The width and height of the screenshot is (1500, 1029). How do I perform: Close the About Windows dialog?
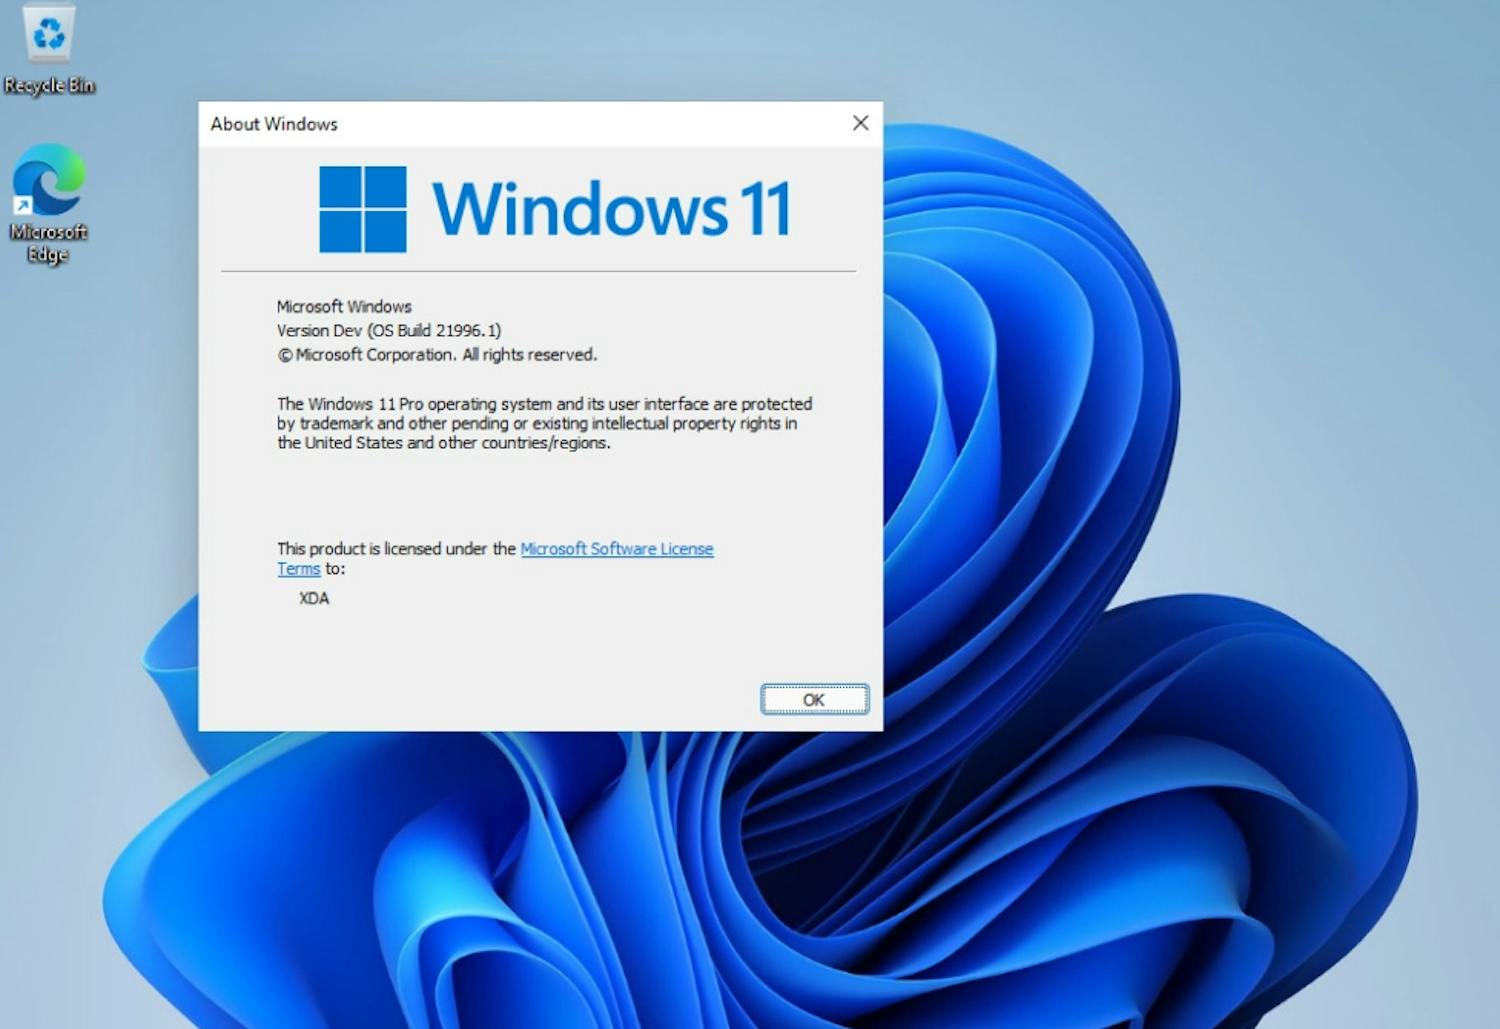(860, 122)
